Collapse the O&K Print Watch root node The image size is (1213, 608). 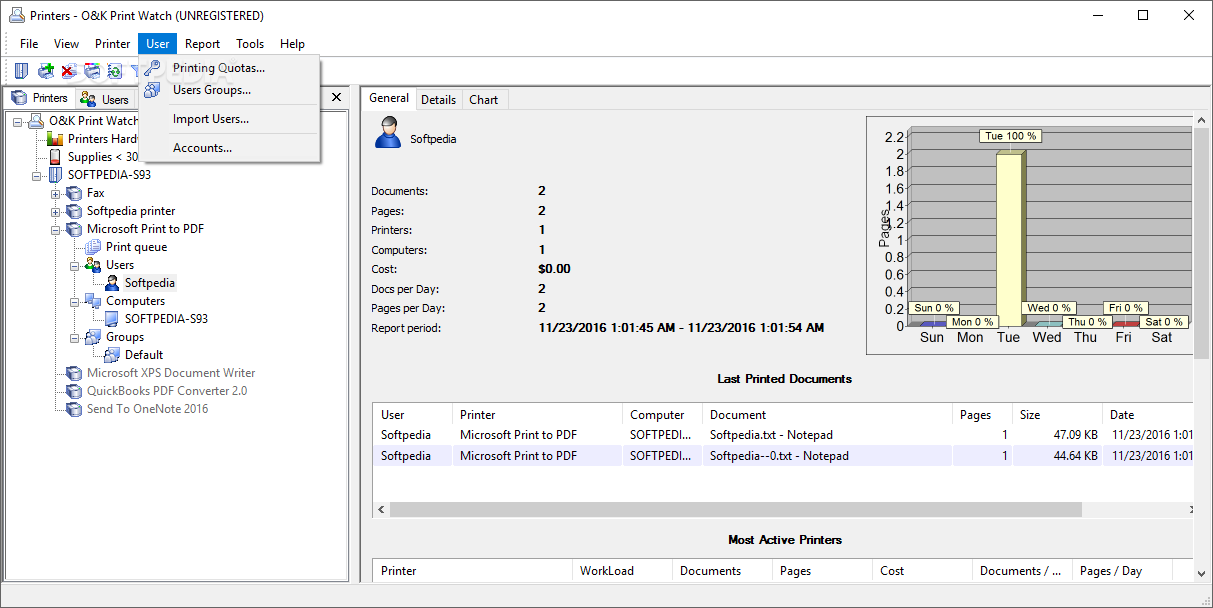tap(18, 121)
